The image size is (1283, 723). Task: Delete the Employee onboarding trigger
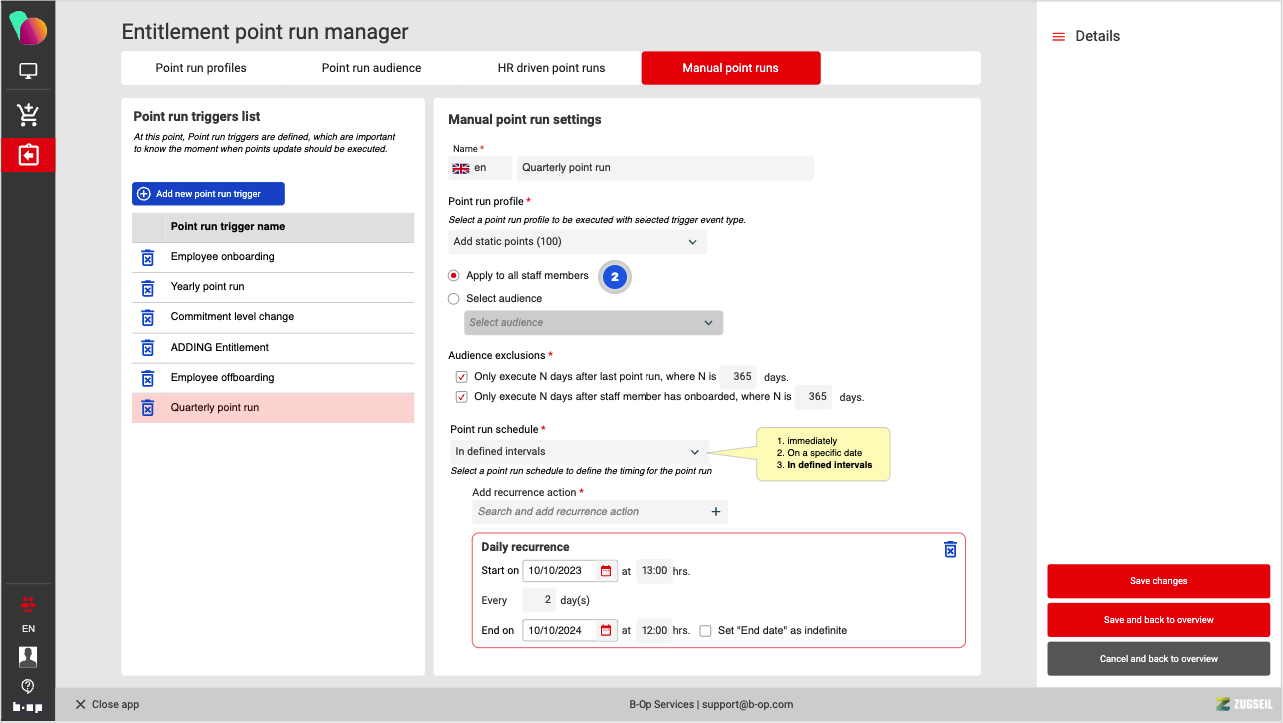147,258
